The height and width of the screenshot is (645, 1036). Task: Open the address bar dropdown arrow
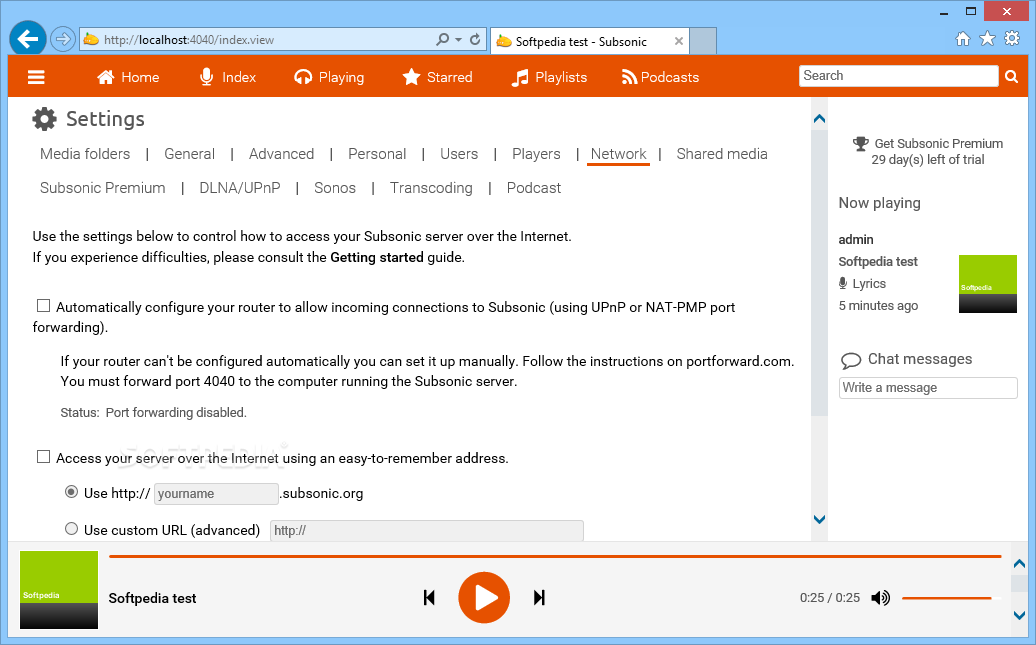(459, 40)
